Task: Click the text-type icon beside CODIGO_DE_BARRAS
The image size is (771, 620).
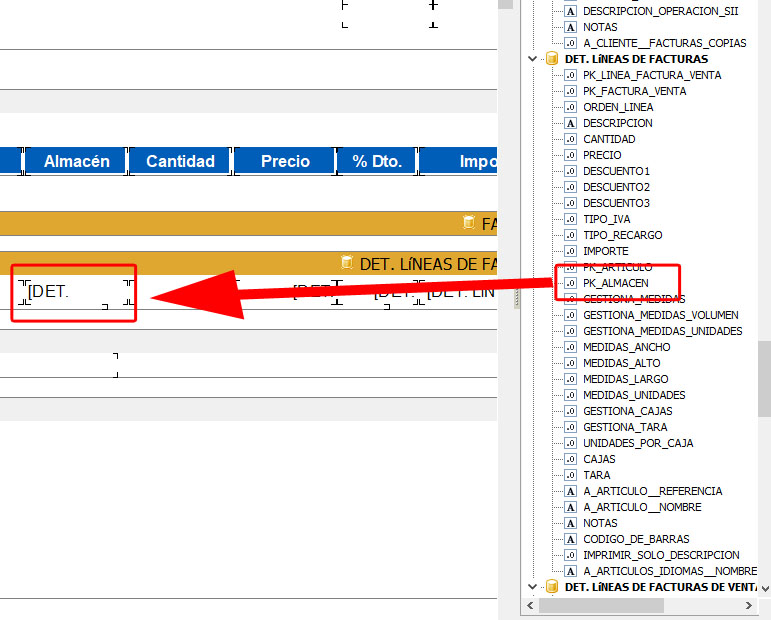Action: point(570,539)
